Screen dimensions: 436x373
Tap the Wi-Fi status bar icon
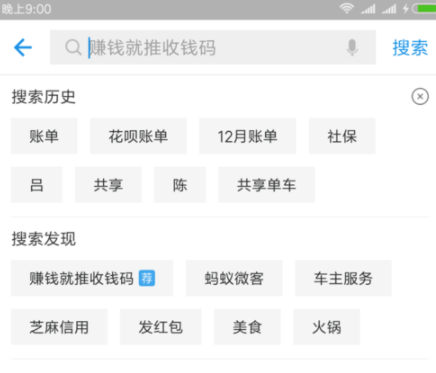pyautogui.click(x=347, y=8)
